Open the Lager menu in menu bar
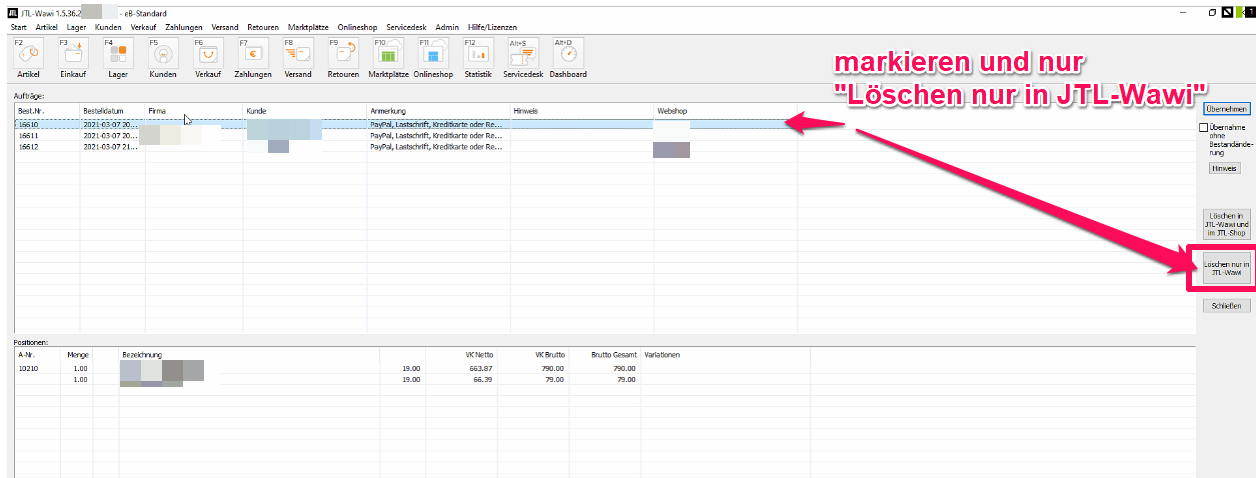The image size is (1256, 478). coord(77,27)
